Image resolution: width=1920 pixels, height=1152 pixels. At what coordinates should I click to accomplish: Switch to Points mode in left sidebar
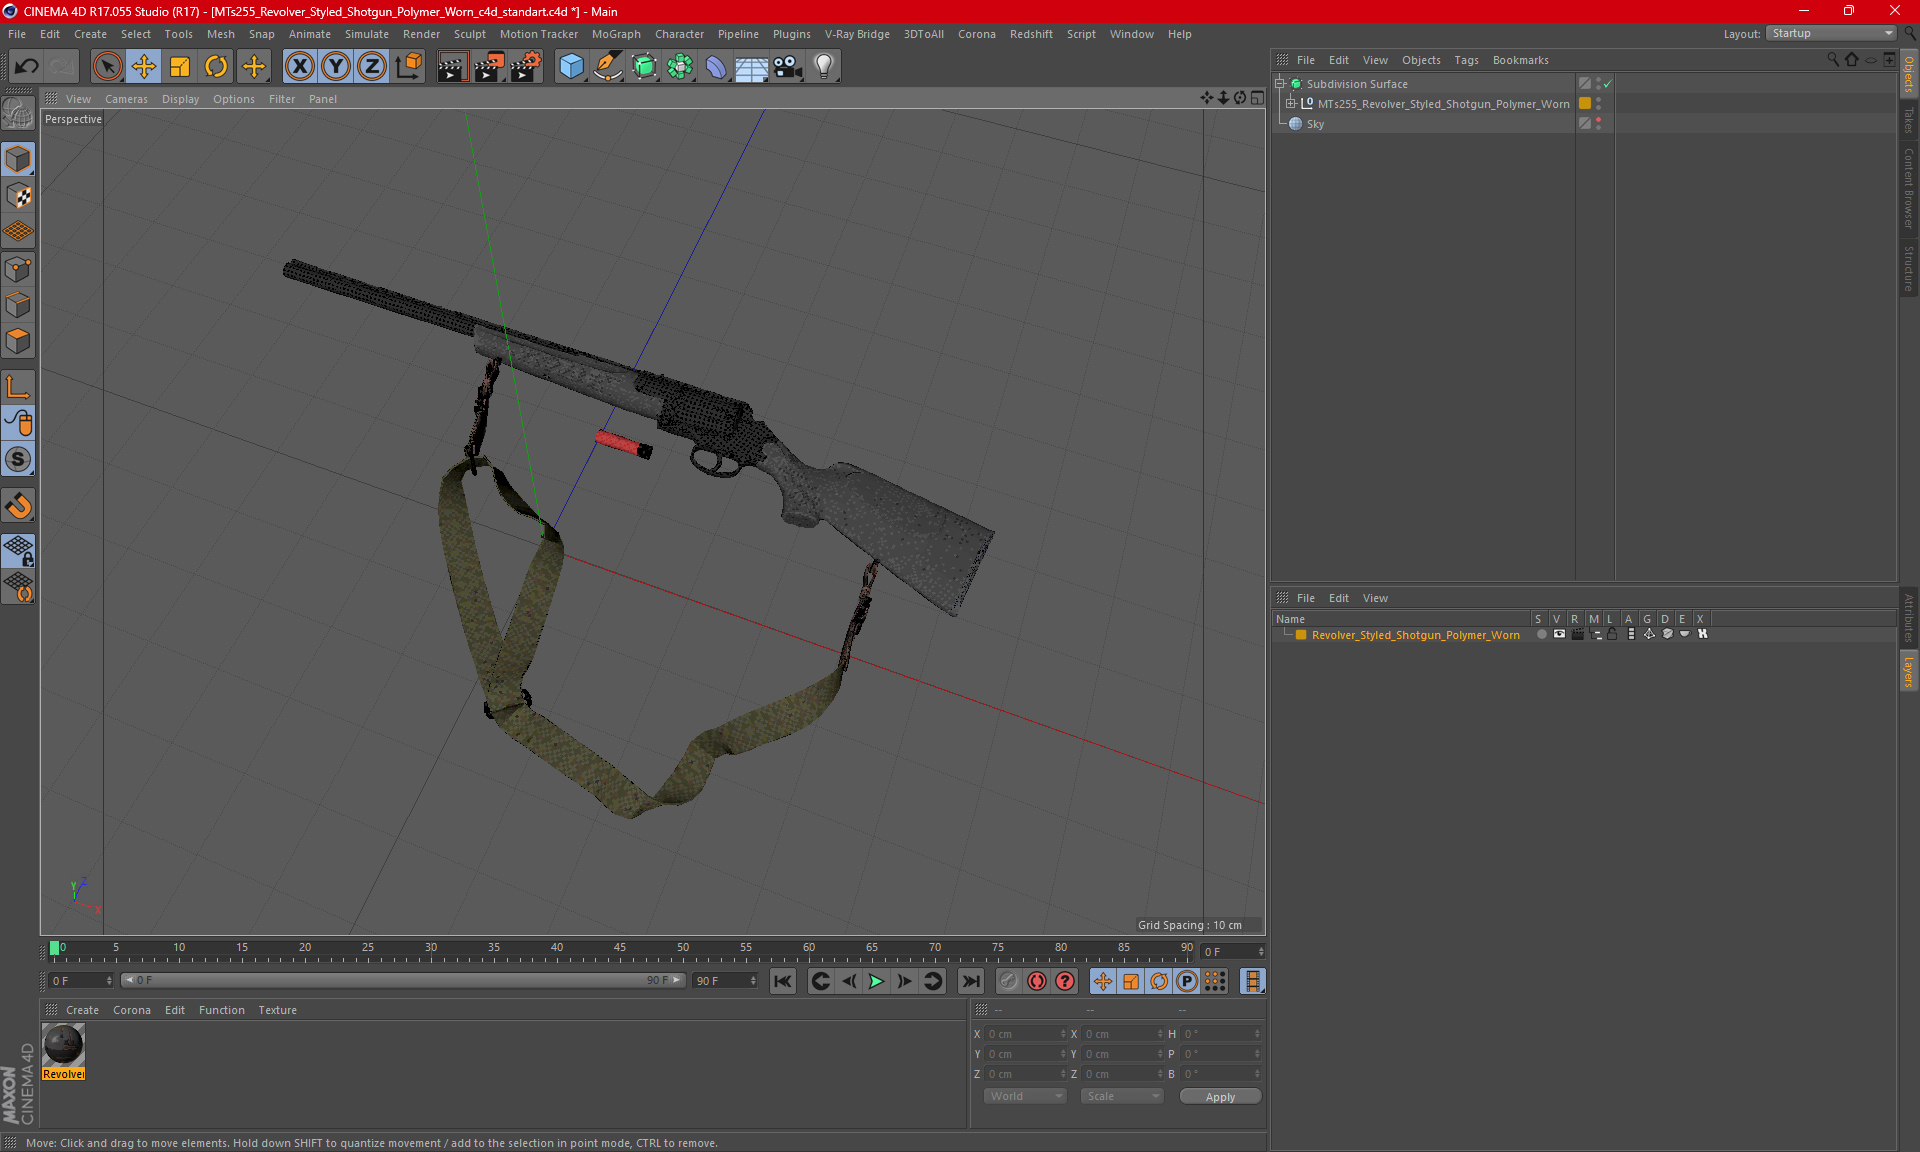(x=18, y=269)
